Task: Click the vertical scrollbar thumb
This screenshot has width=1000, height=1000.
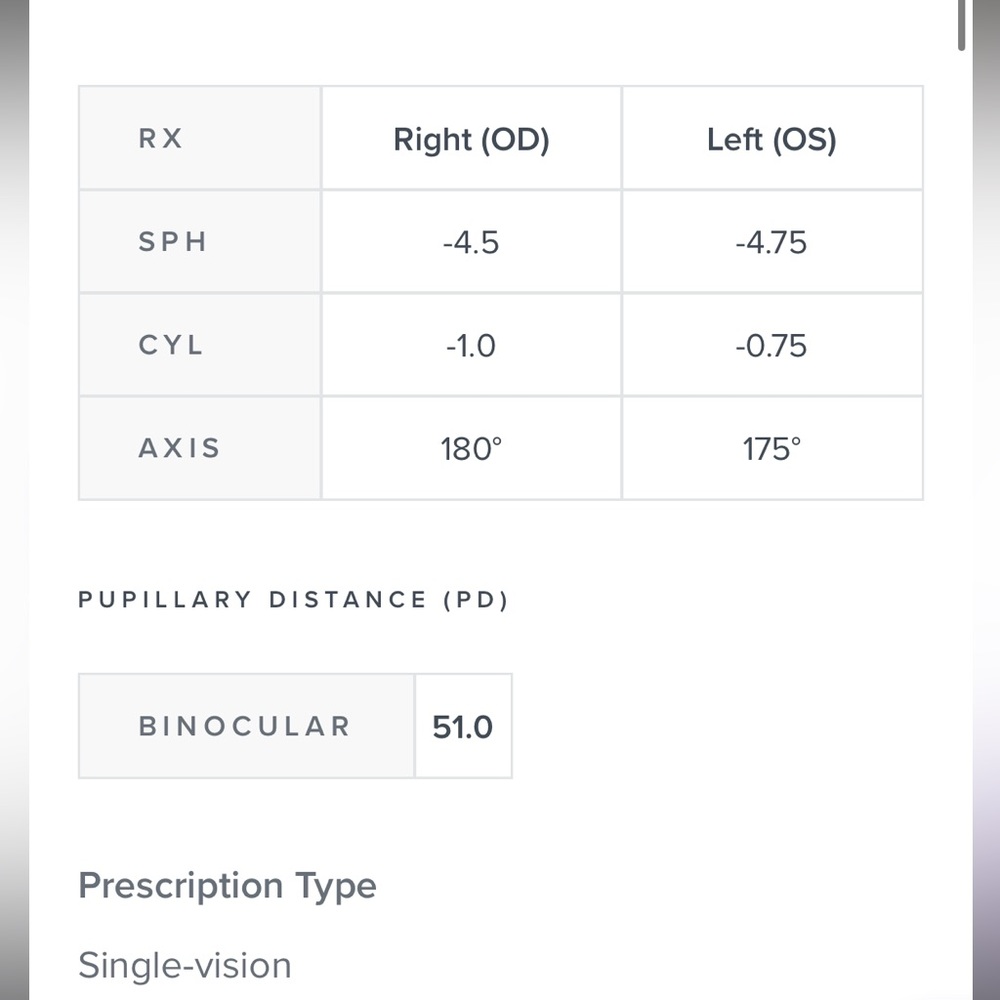Action: click(x=961, y=24)
